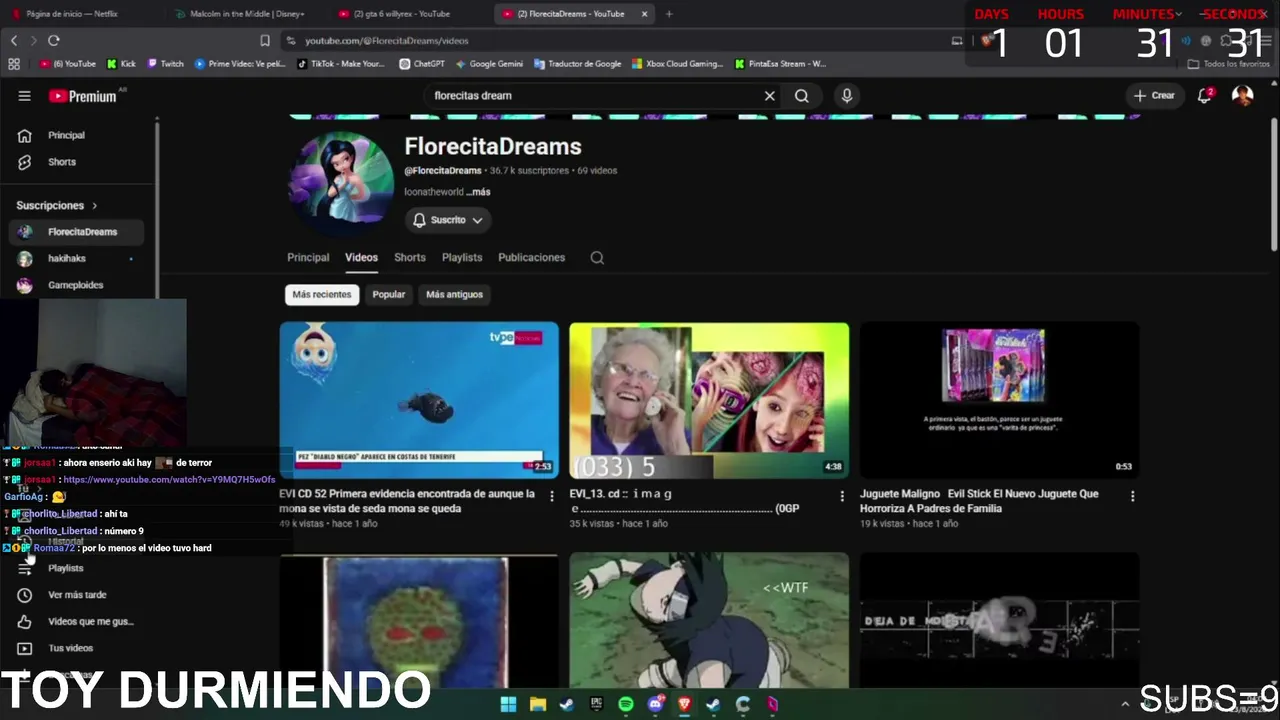Switch to Brave browser in taskbar
The height and width of the screenshot is (720, 1280).
pyautogui.click(x=685, y=704)
